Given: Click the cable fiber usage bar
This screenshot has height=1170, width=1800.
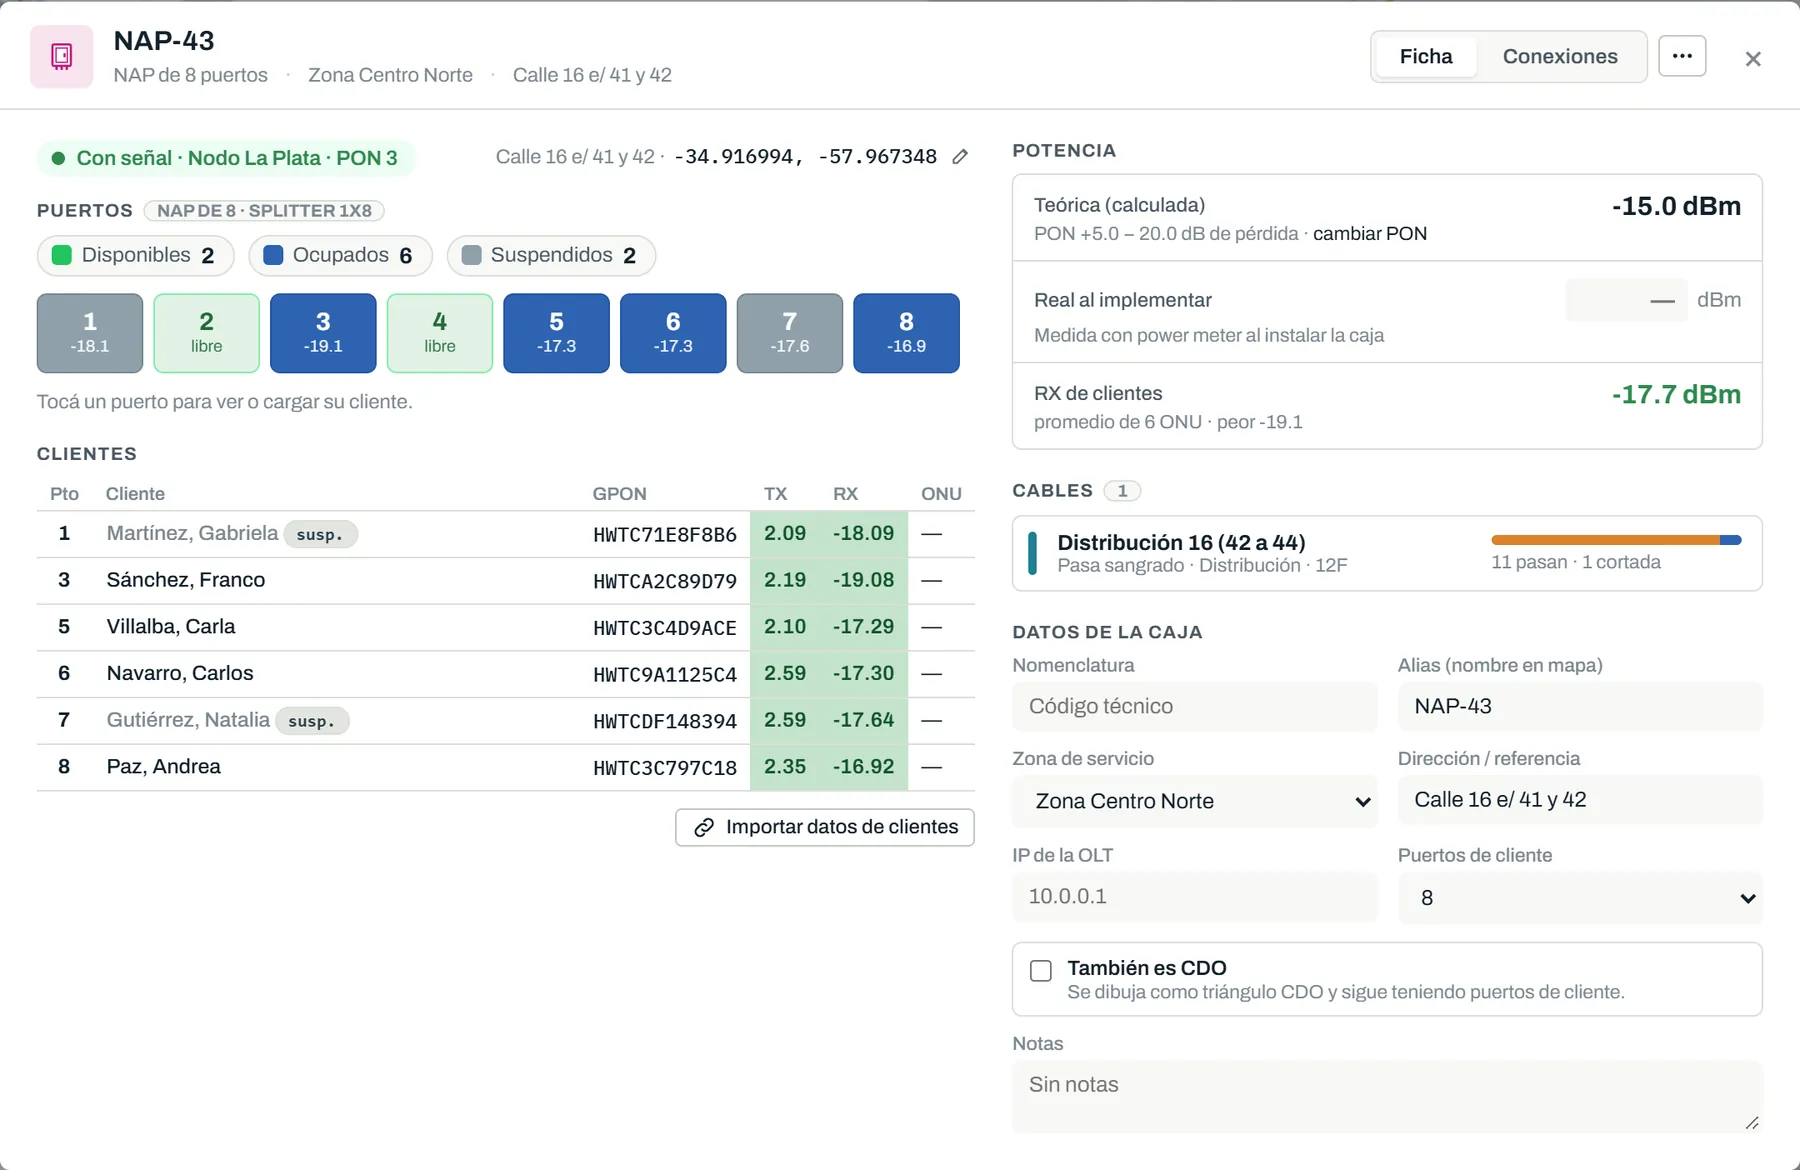Looking at the screenshot, I should (x=1616, y=540).
